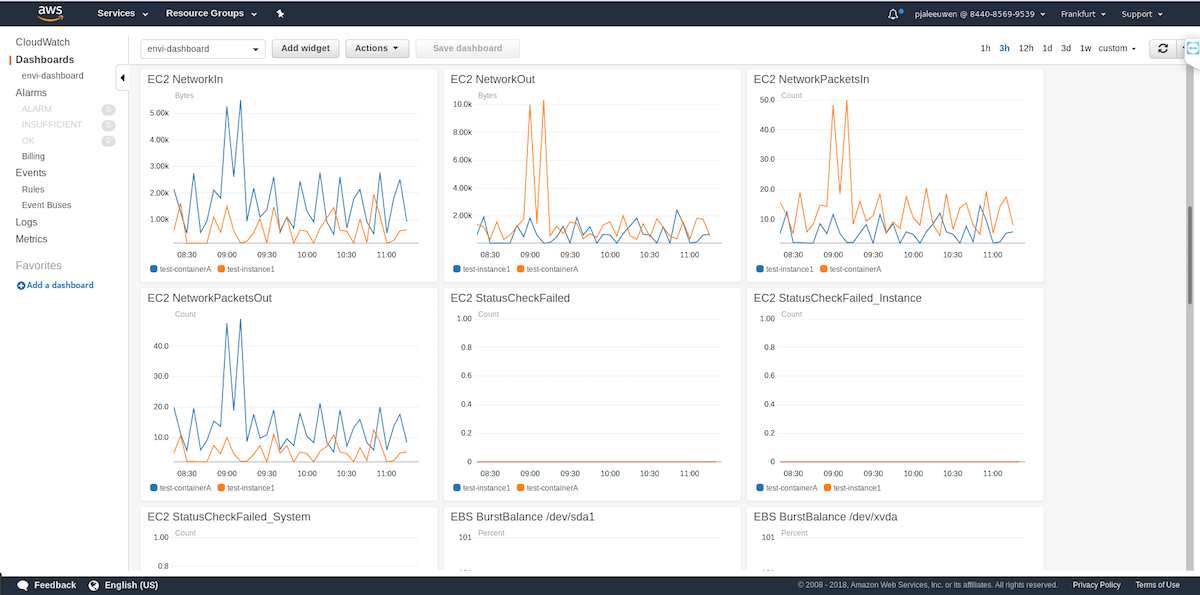
Task: Click the plus icon beside Add a dashboard
Action: 18,285
